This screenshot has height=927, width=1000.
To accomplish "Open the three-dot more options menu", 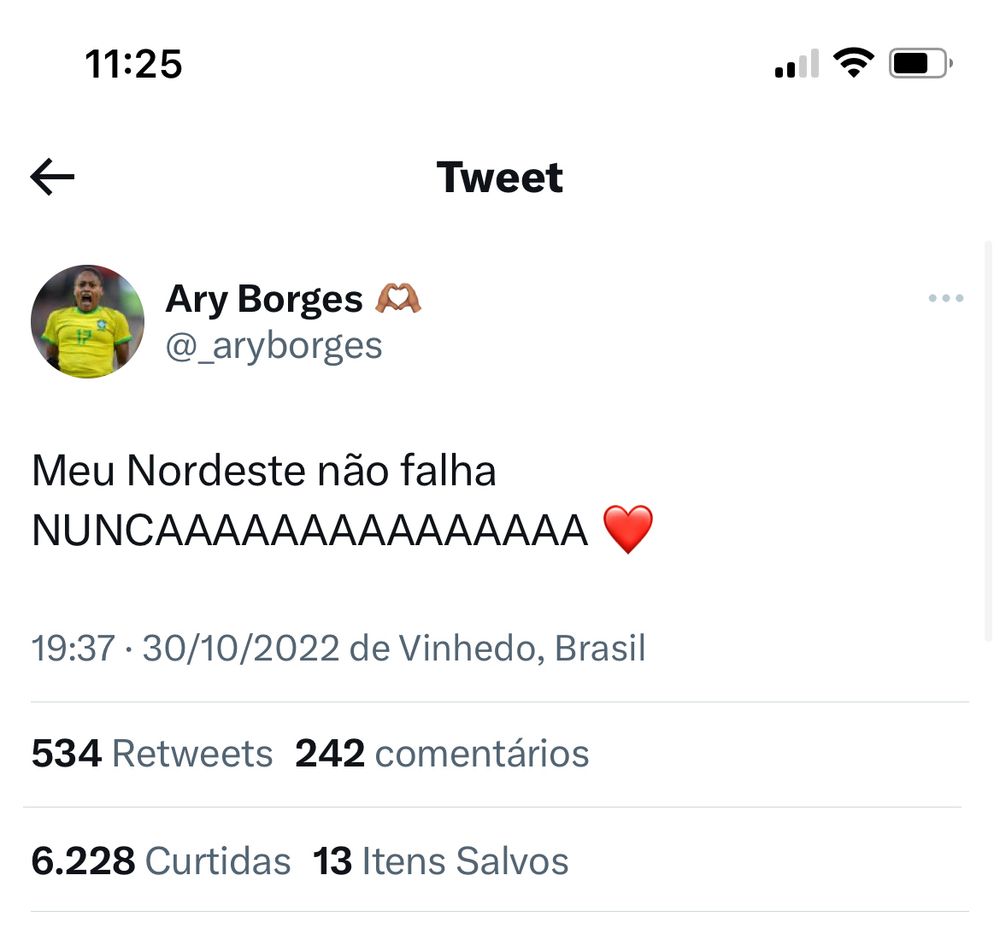I will 946,298.
